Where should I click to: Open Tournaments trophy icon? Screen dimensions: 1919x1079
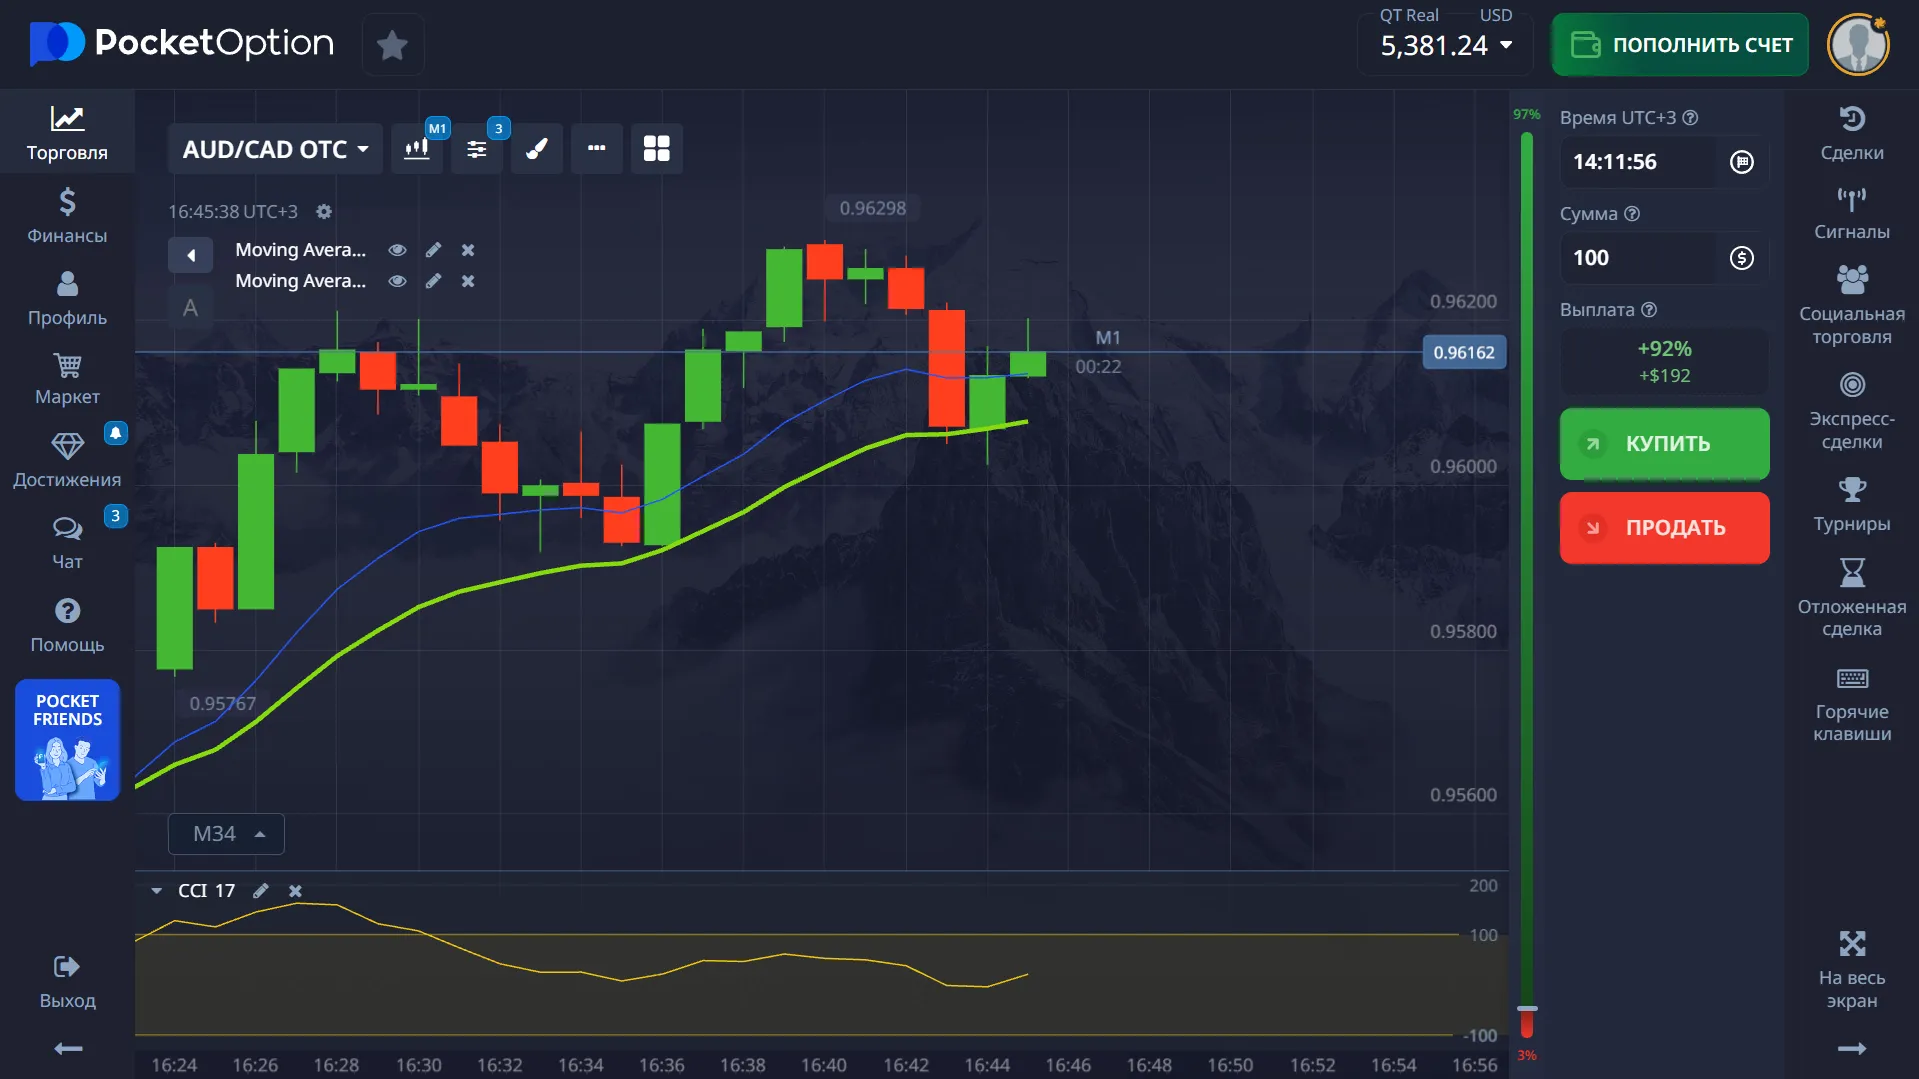pyautogui.click(x=1851, y=505)
